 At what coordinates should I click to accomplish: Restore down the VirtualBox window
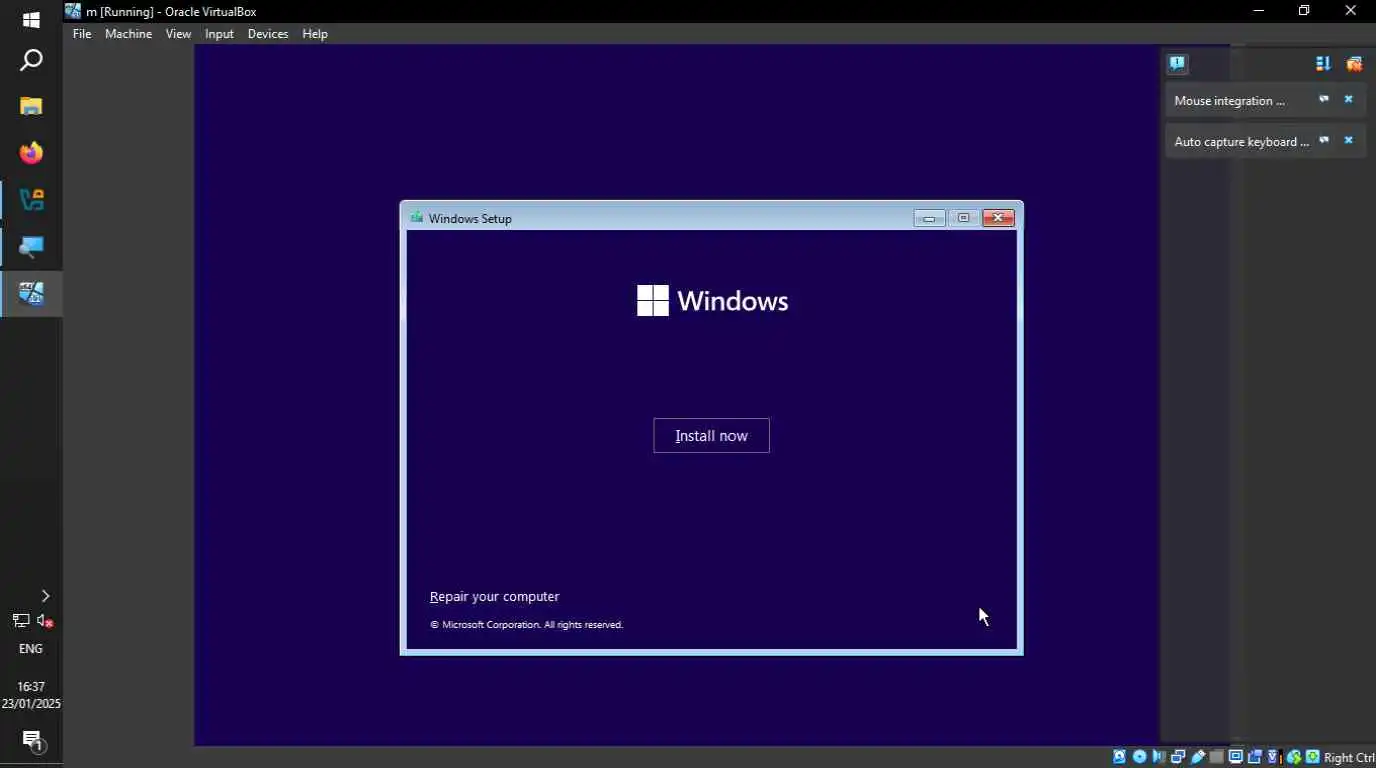[x=1304, y=11]
